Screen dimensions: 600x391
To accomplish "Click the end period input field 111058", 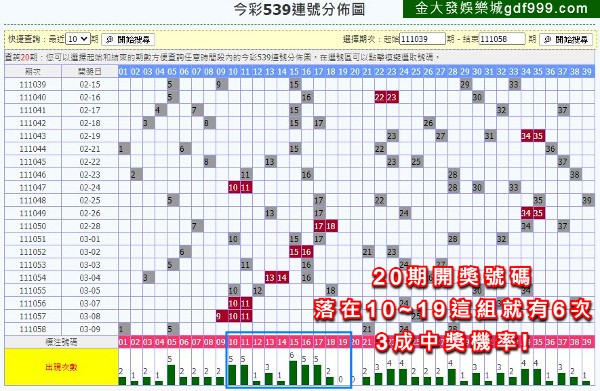I will [x=502, y=39].
